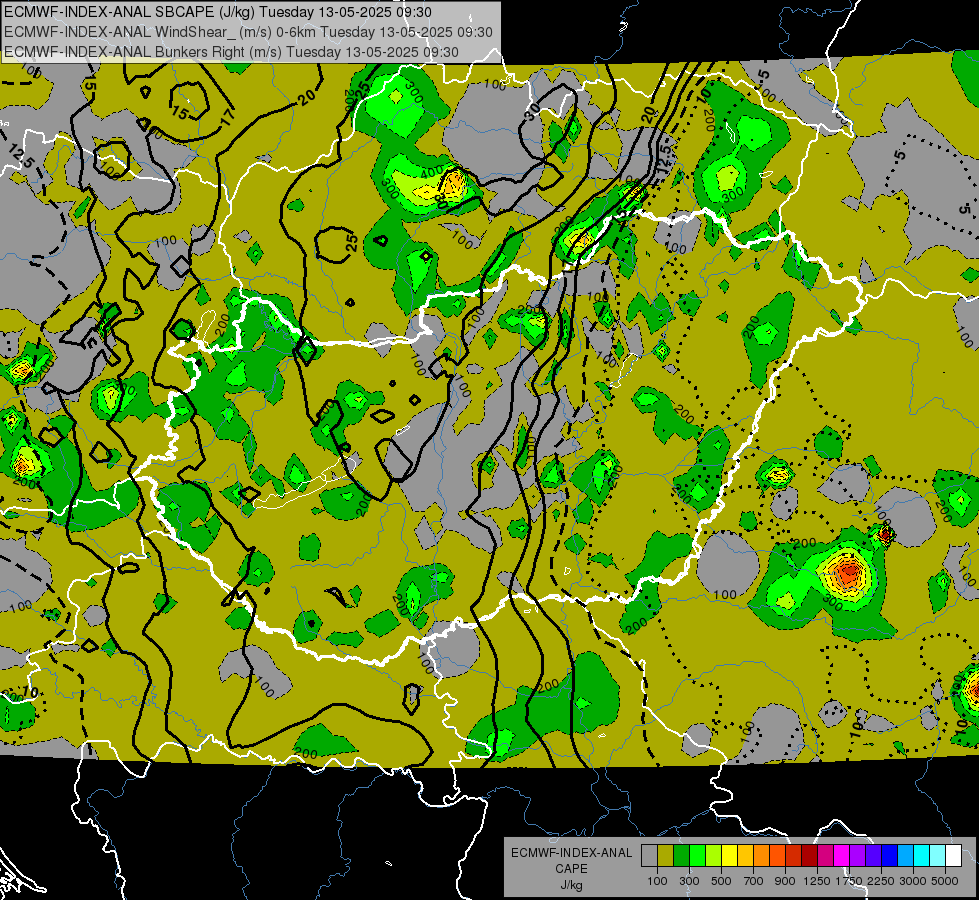Click the 3000 tick label in legend

pyautogui.click(x=913, y=881)
